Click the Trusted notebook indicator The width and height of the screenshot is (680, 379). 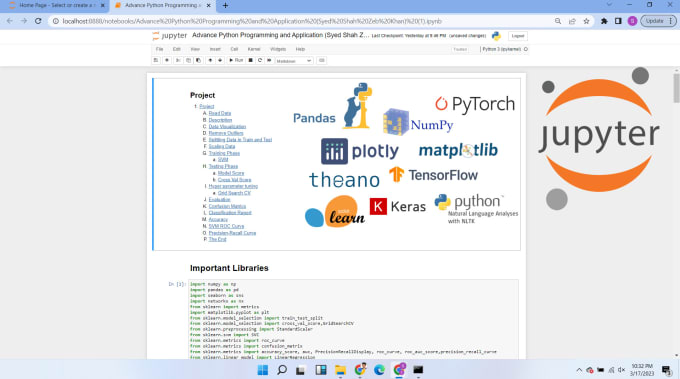tap(460, 49)
